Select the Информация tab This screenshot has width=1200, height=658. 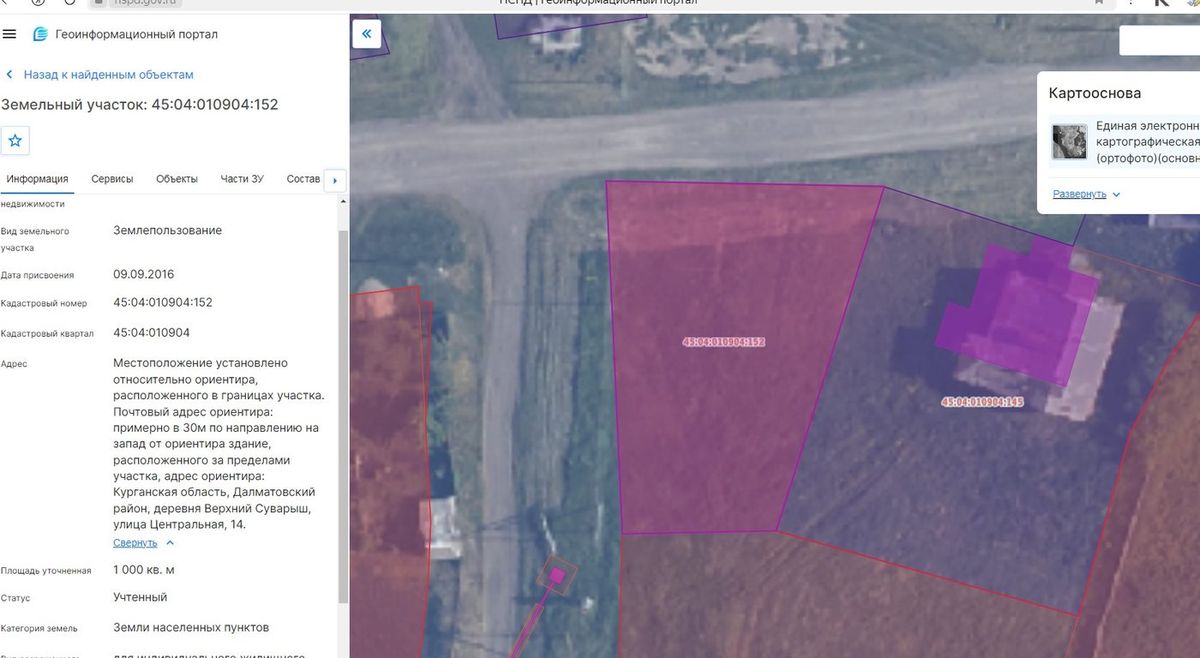37,179
